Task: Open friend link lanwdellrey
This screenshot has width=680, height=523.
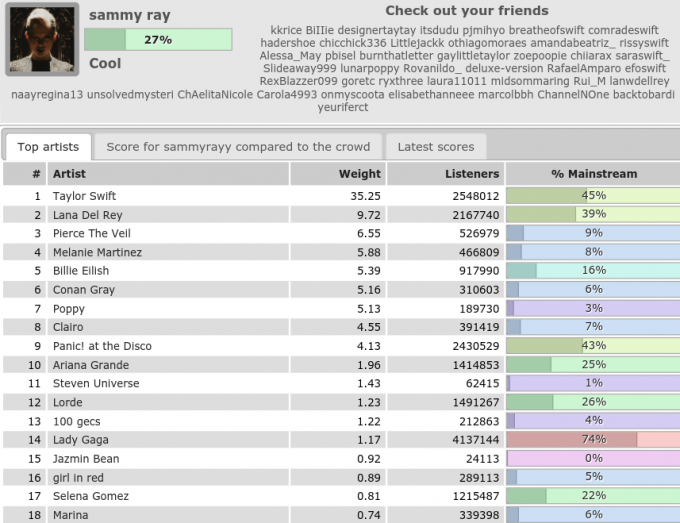Action: click(x=639, y=81)
